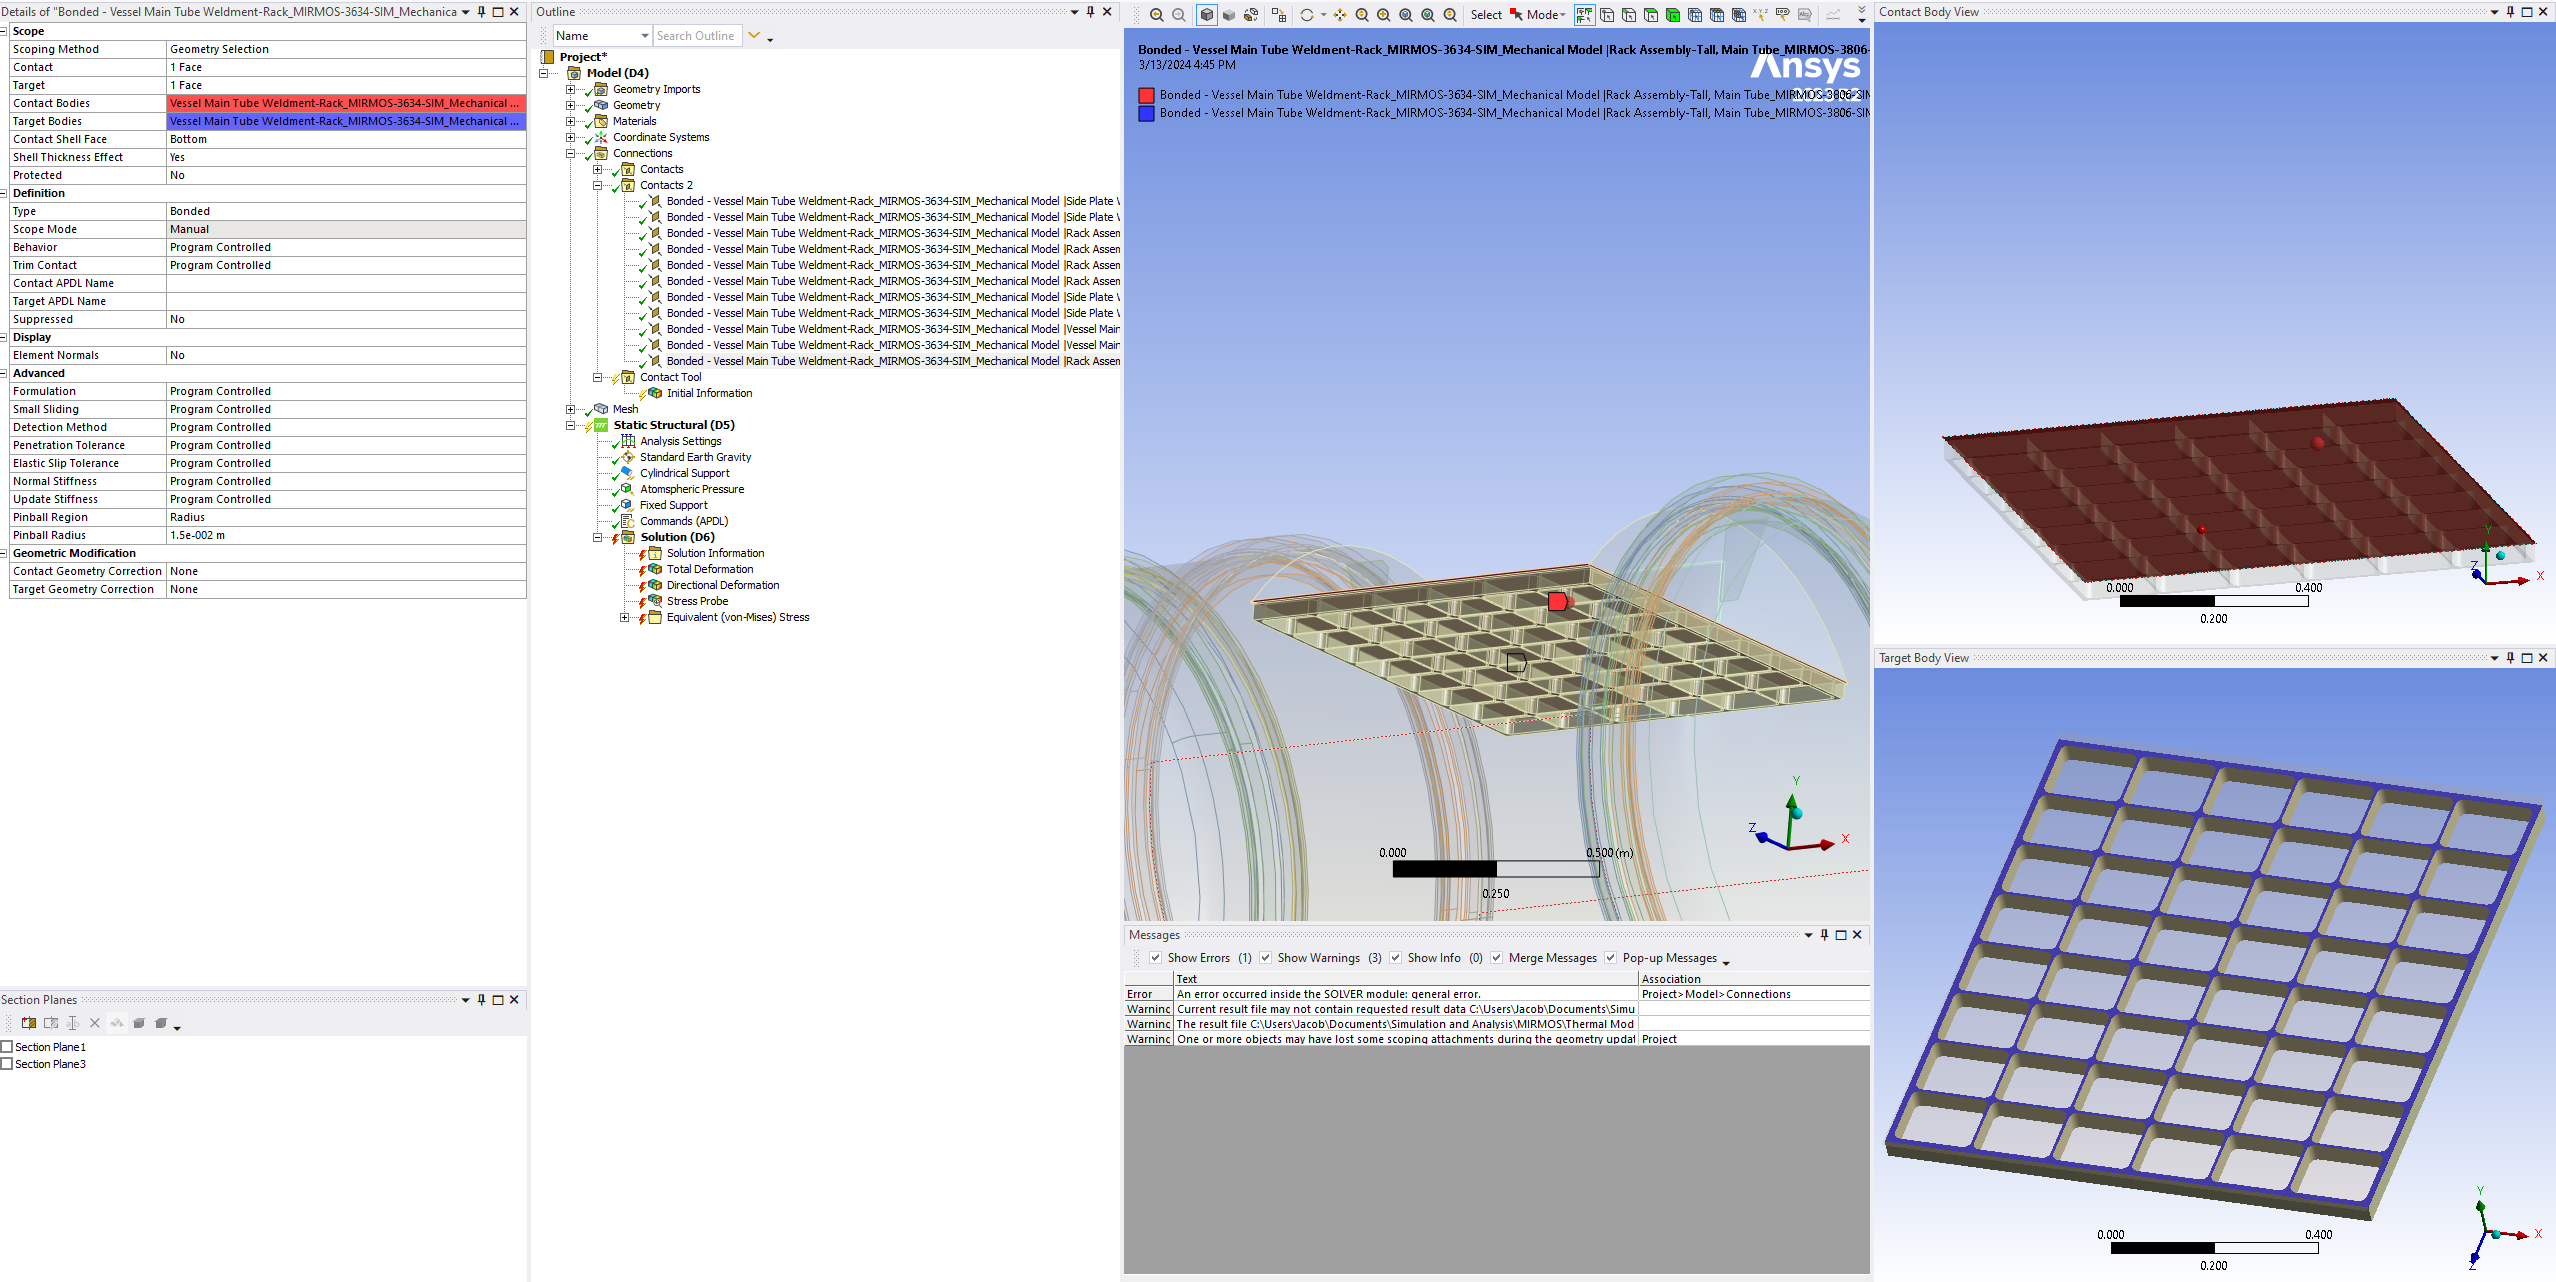Viewport: 2556px width, 1282px height.
Task: Expand the Materials tree node
Action: [571, 121]
